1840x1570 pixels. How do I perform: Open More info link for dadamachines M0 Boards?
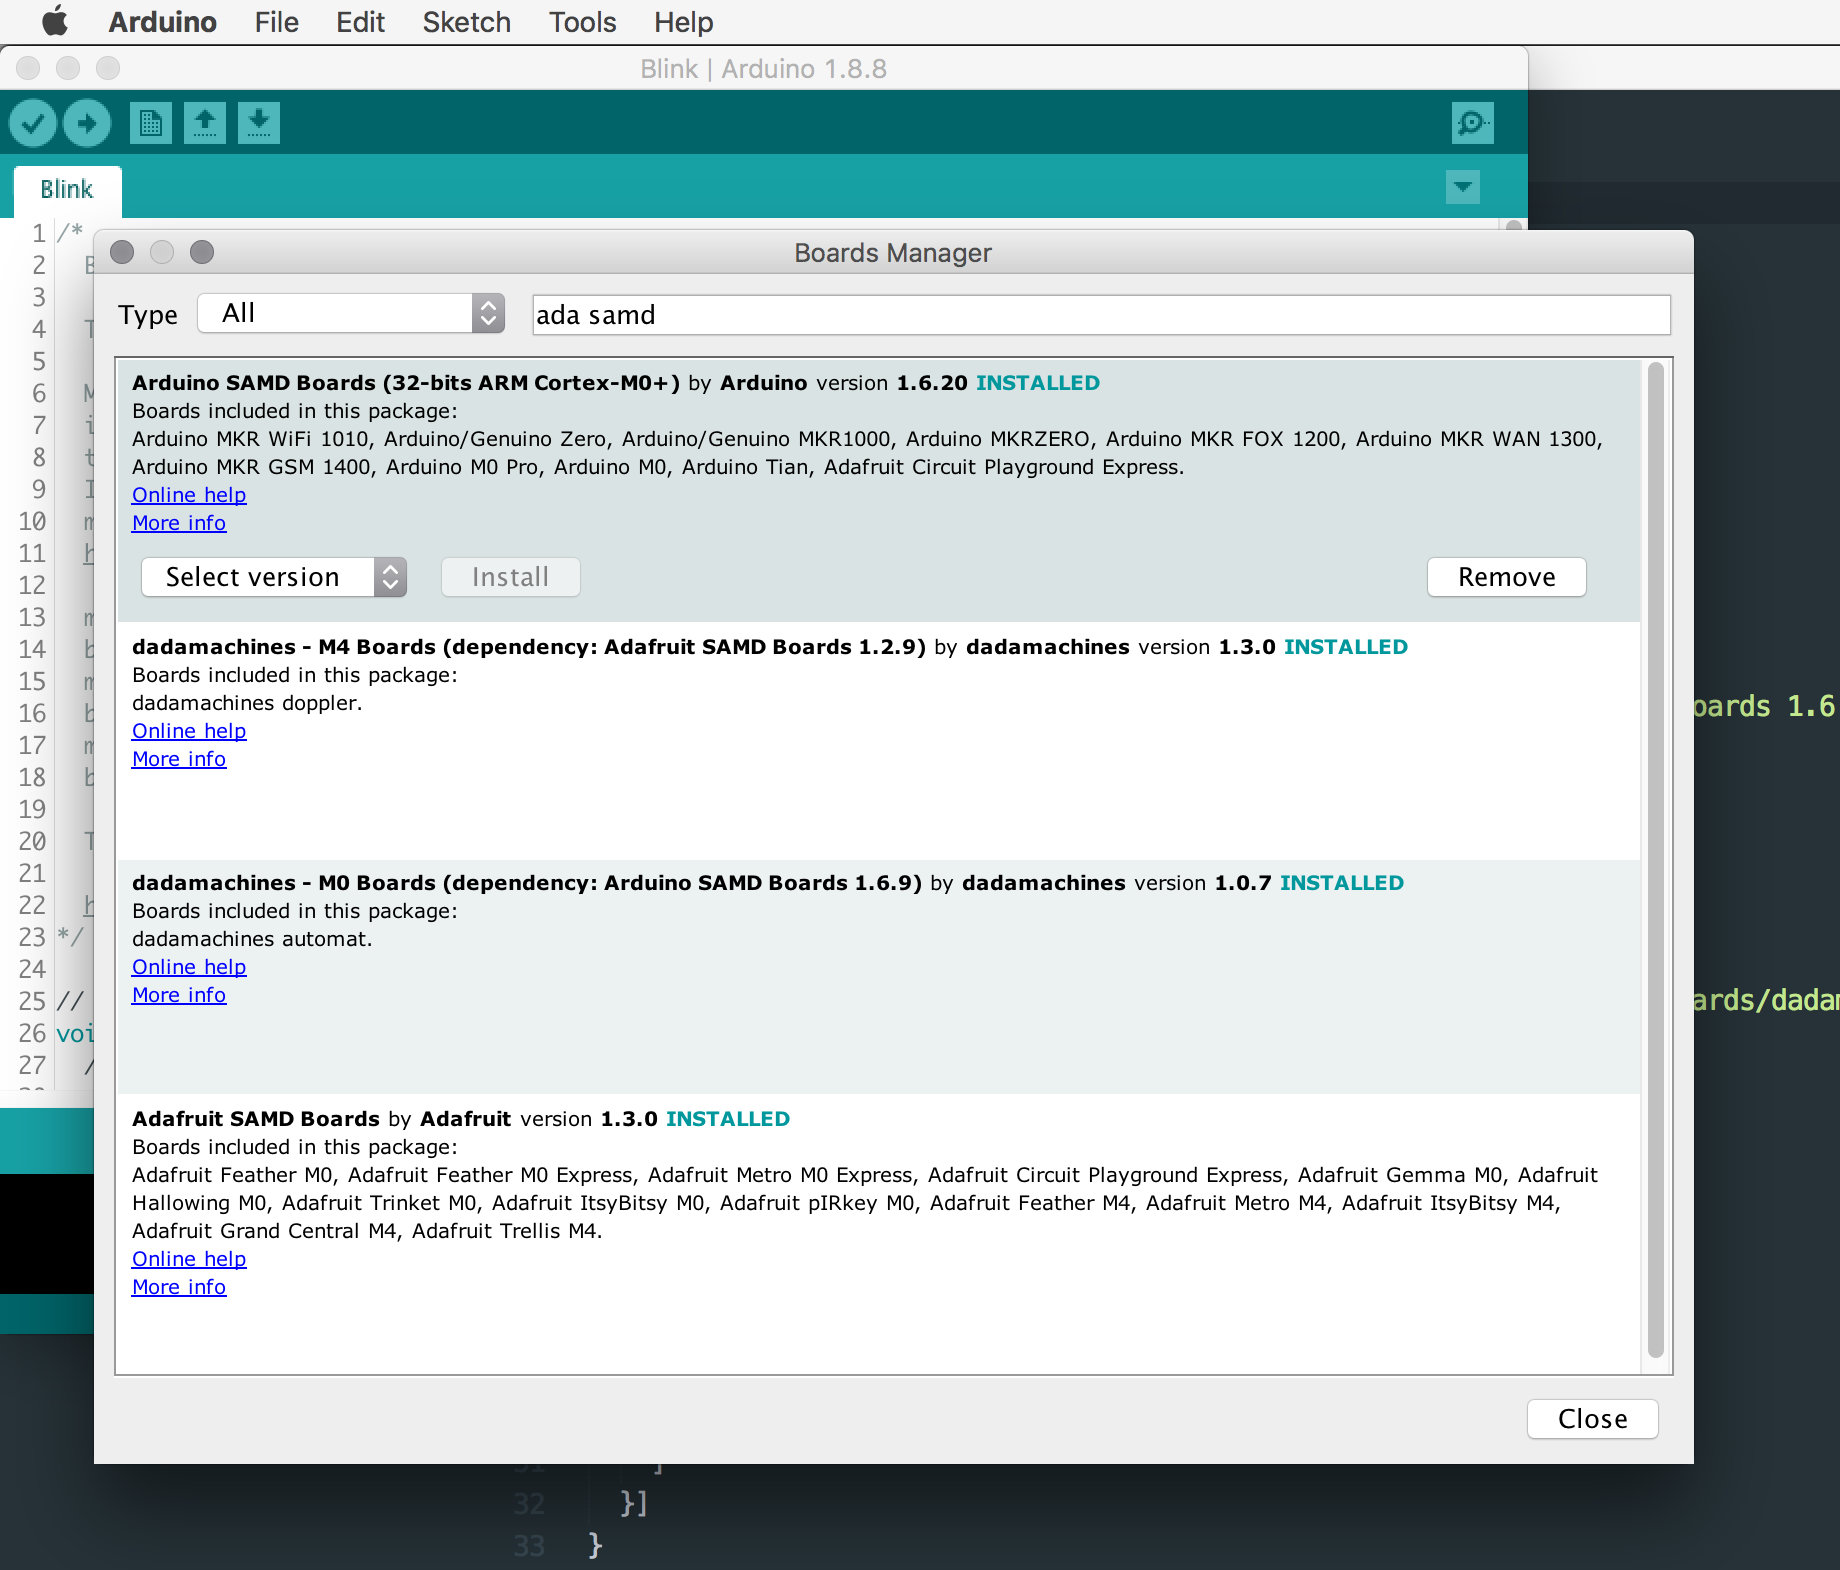pyautogui.click(x=179, y=995)
